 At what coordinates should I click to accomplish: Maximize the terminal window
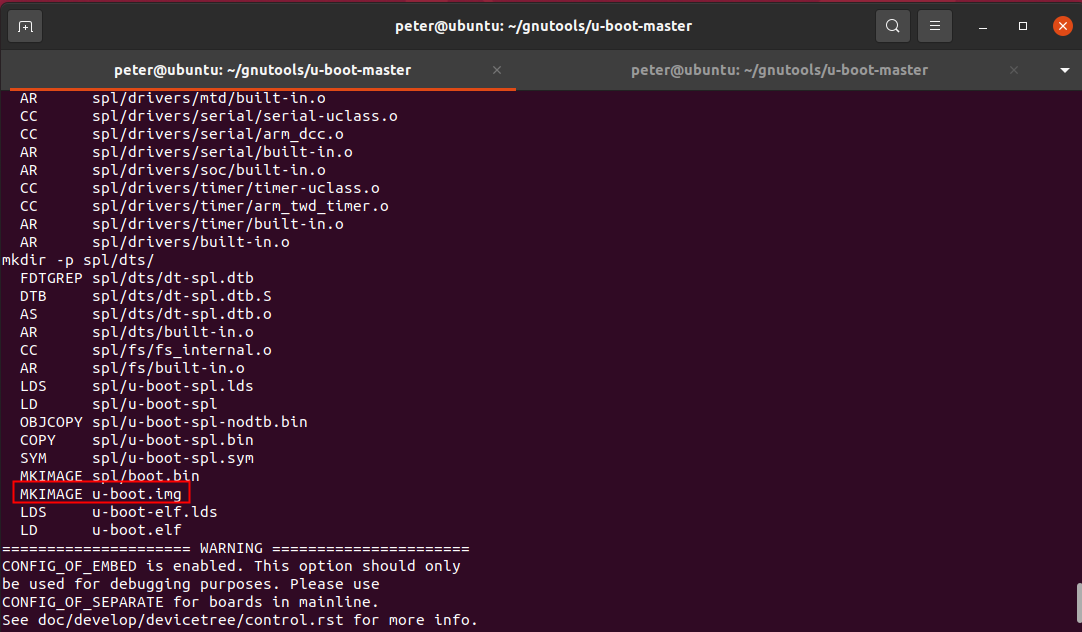click(1023, 26)
